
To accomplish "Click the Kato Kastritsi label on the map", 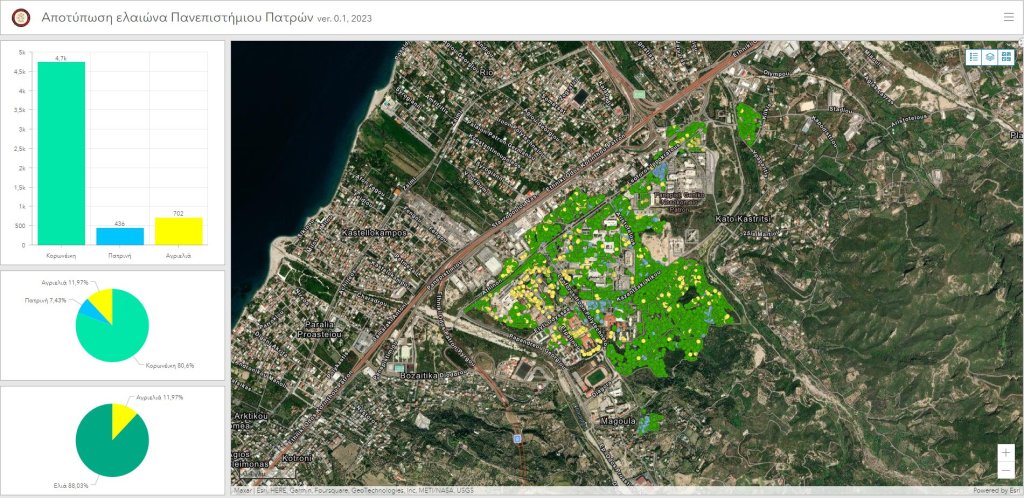I will click(x=742, y=218).
